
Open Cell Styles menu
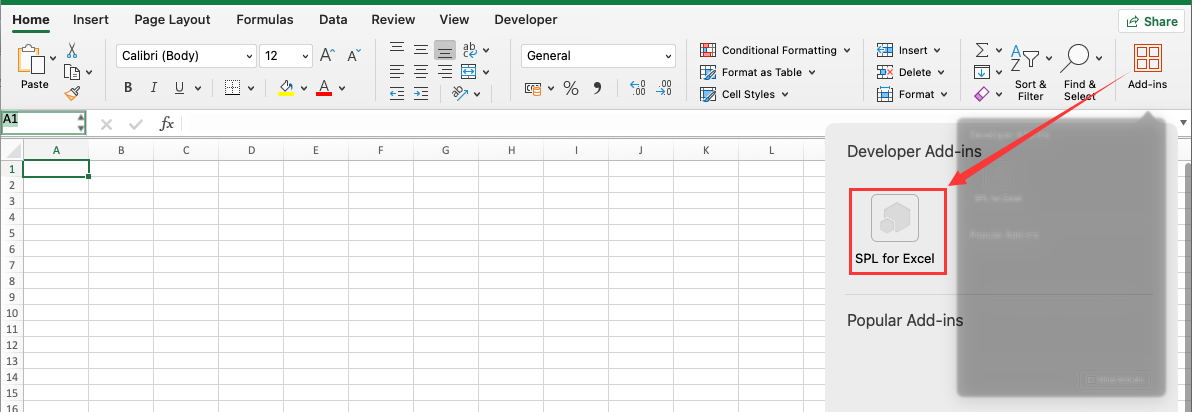[x=744, y=94]
